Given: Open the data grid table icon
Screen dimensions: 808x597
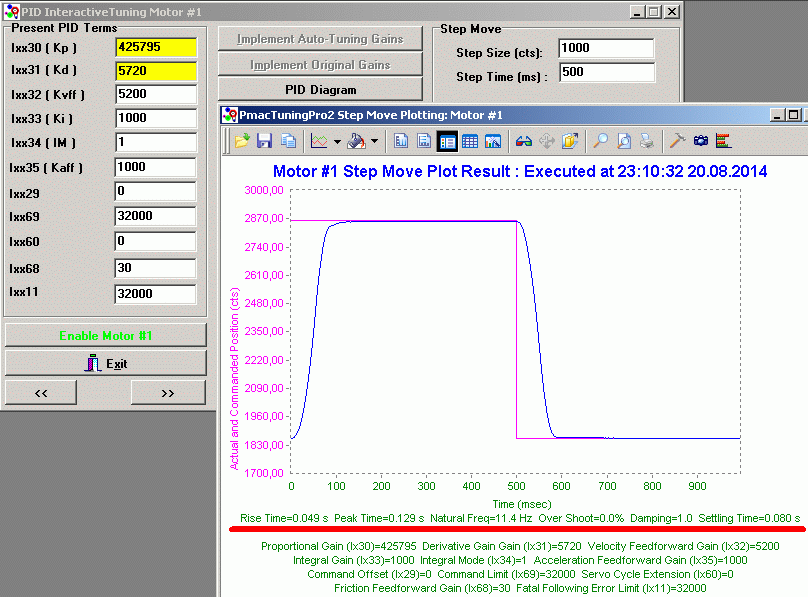Looking at the screenshot, I should (x=469, y=141).
